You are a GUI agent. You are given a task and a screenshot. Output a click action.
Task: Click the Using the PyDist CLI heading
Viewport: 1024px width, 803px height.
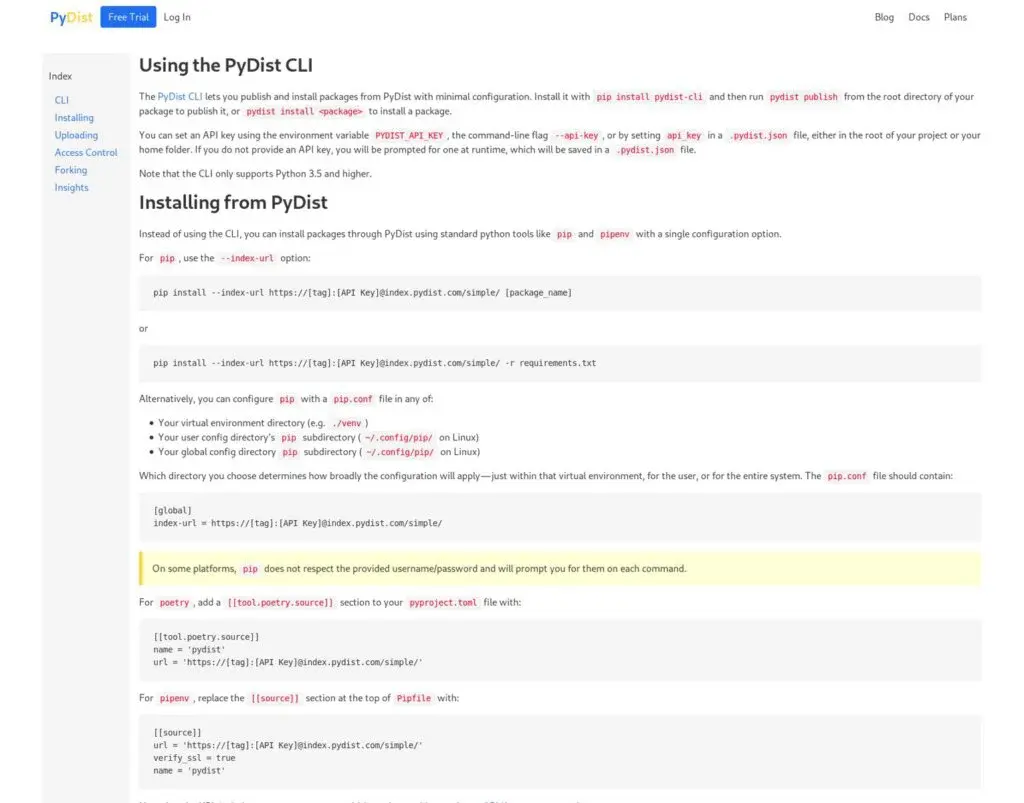(226, 65)
